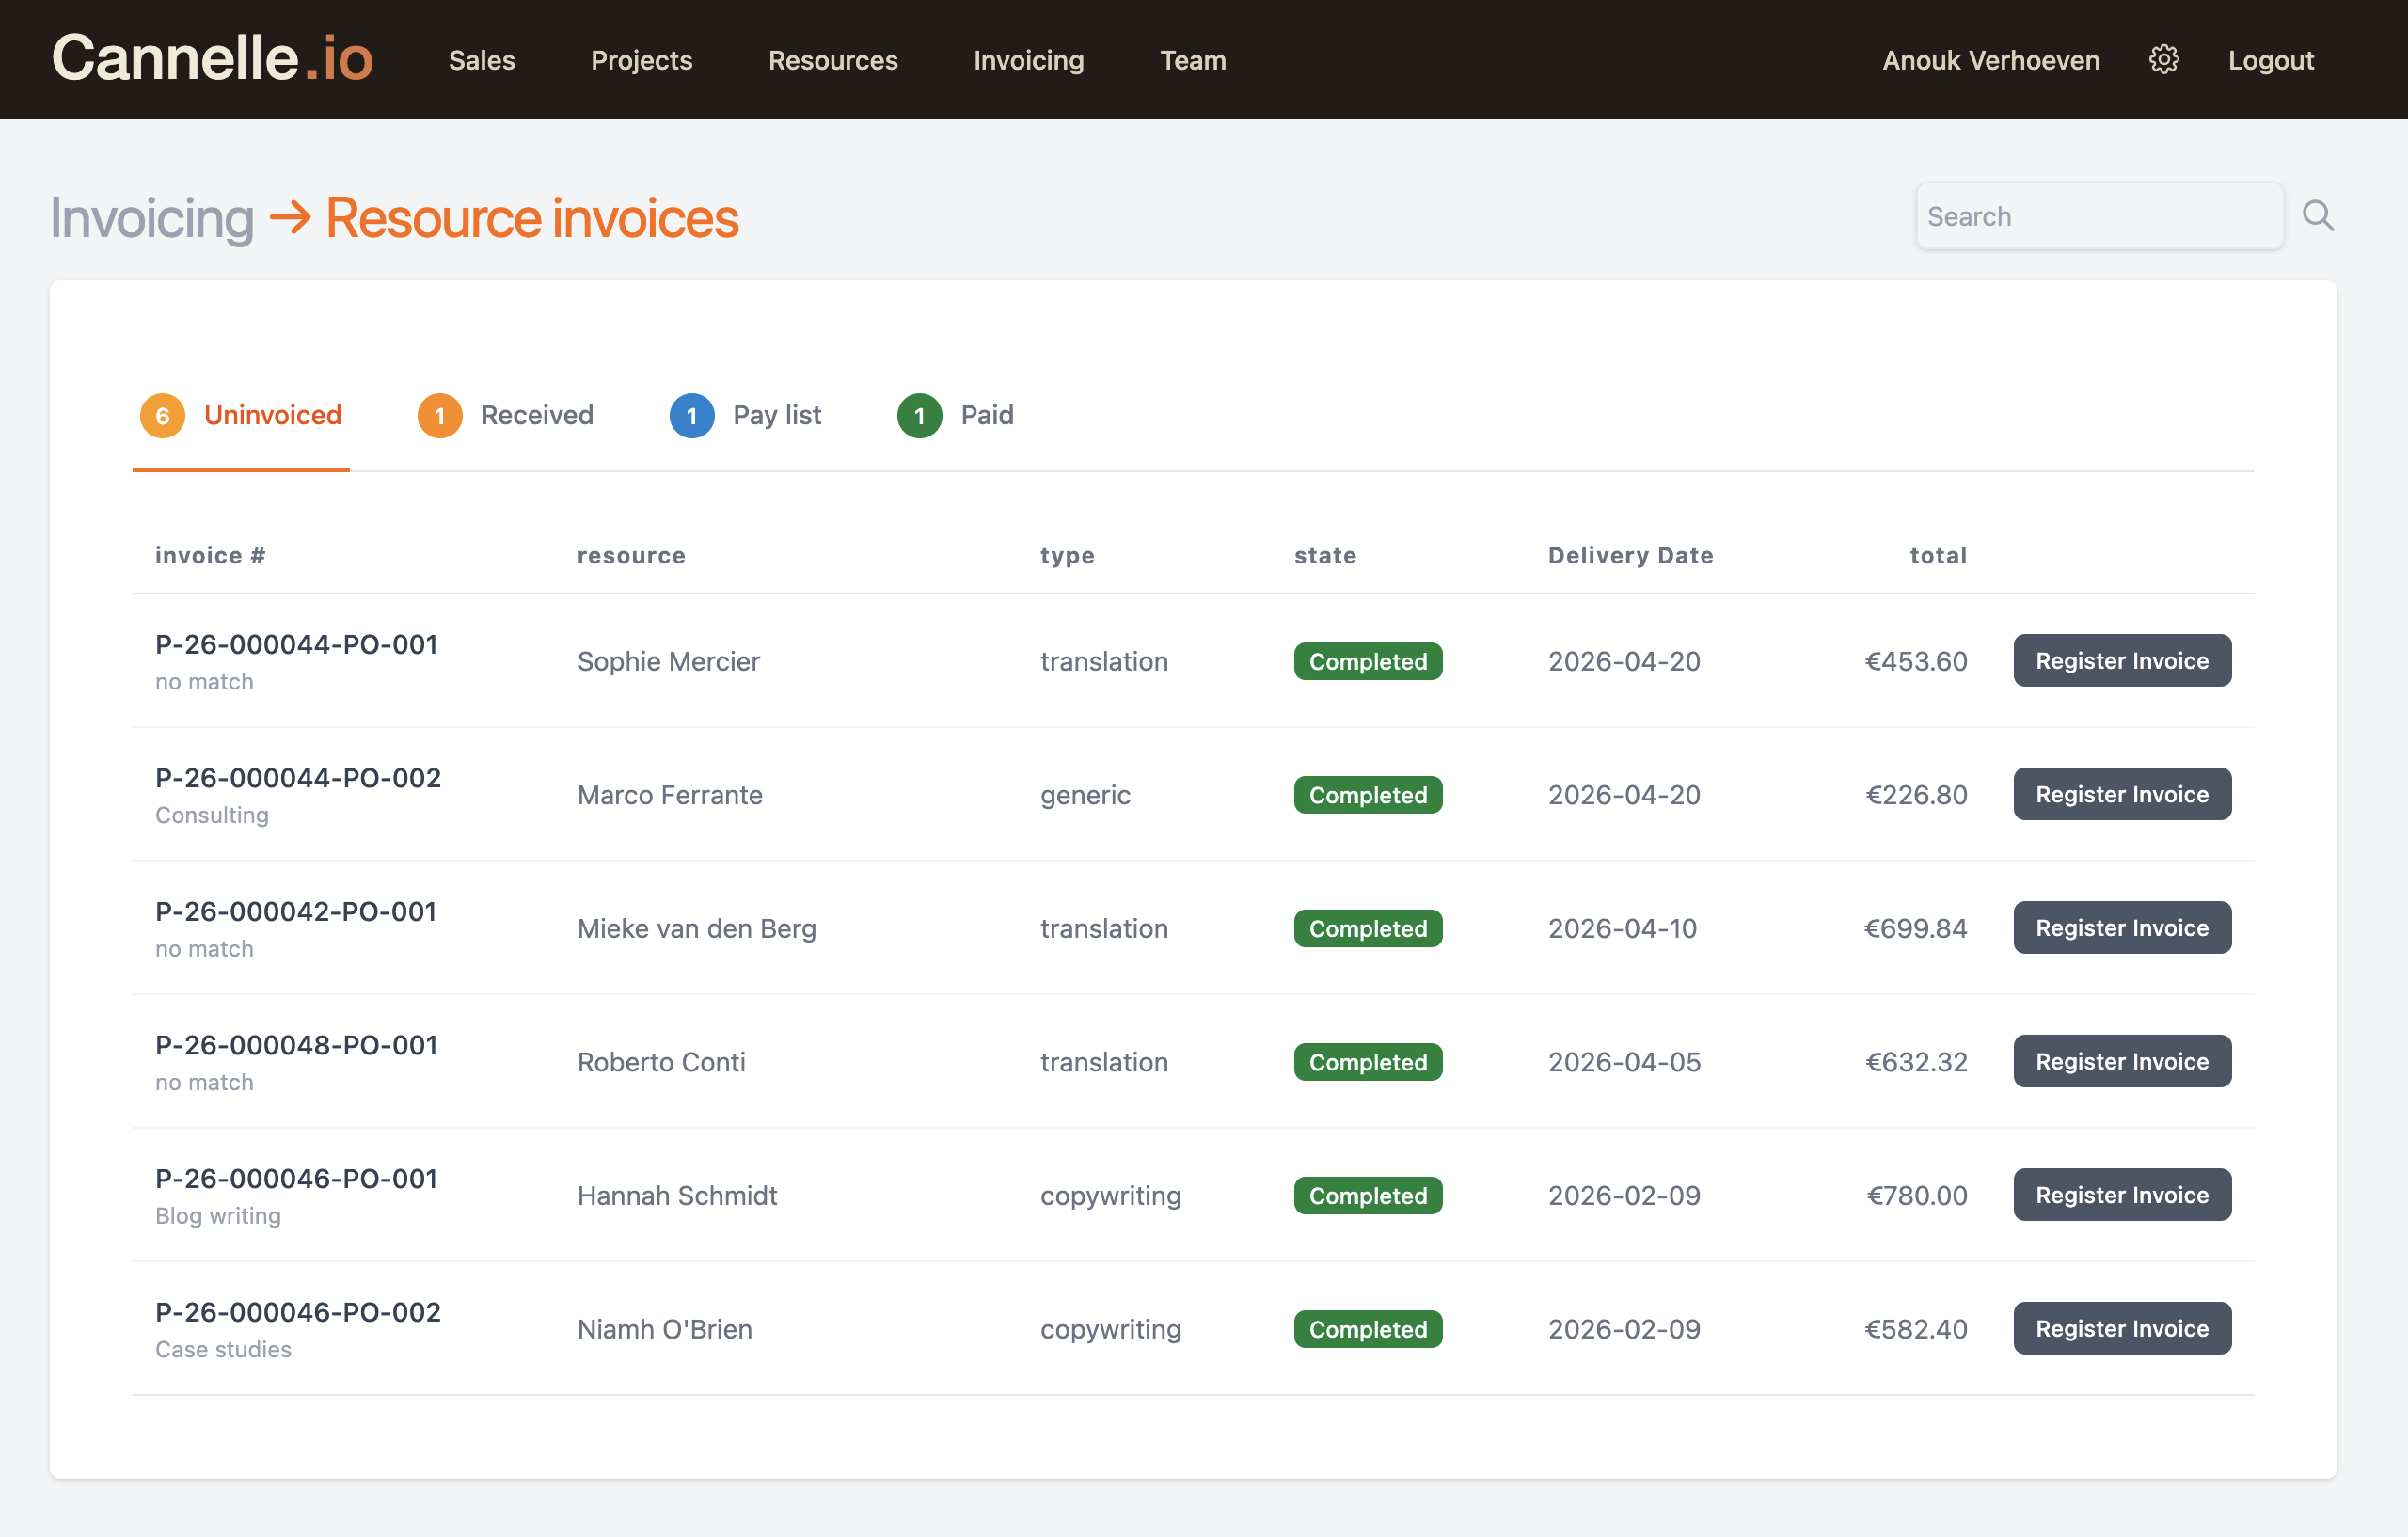
Task: Open invoice P-26-000044-PO-001
Action: [296, 644]
